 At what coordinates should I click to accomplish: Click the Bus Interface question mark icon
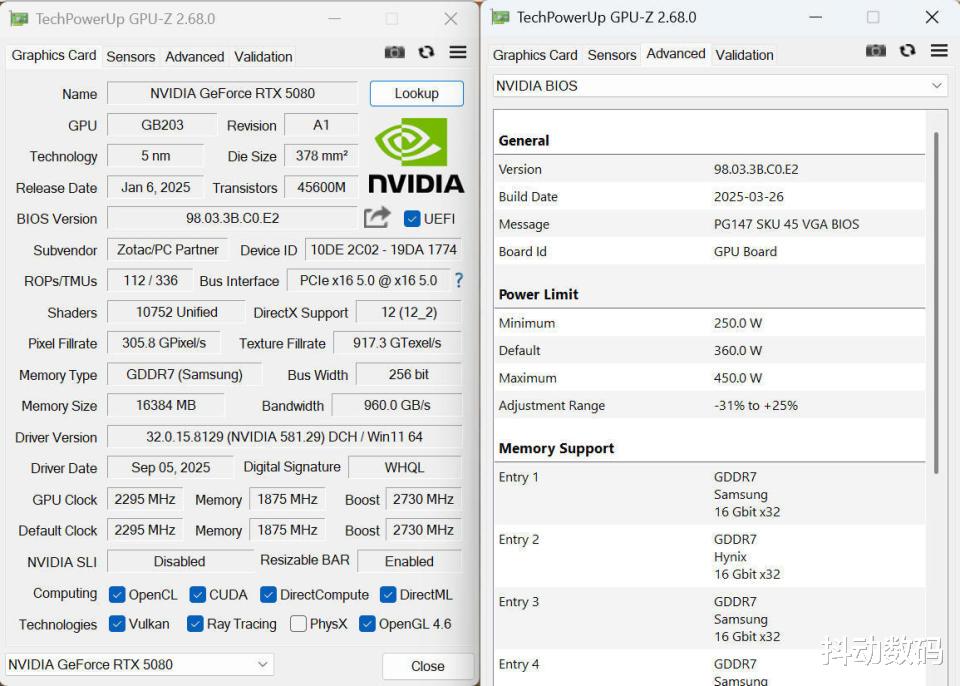pos(459,281)
